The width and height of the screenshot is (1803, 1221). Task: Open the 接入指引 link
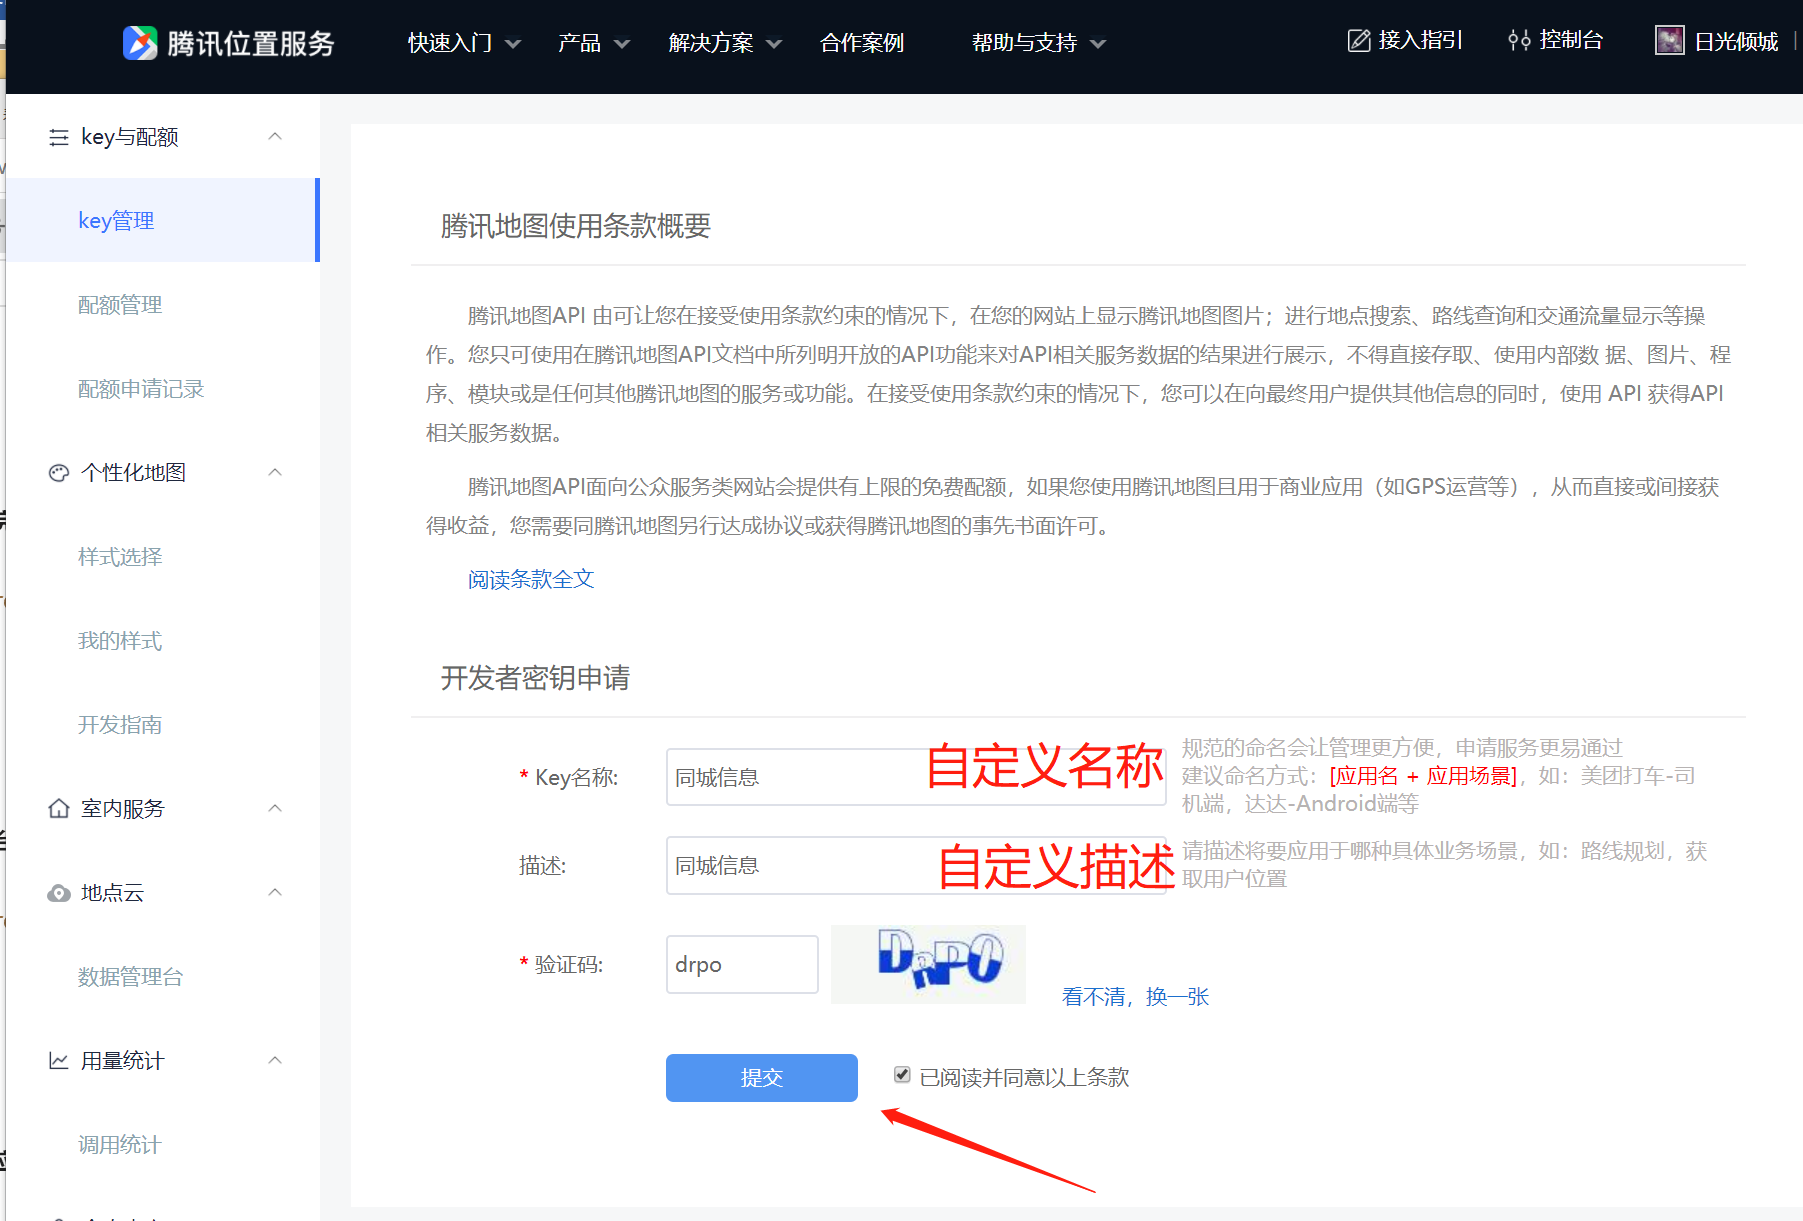(1420, 40)
